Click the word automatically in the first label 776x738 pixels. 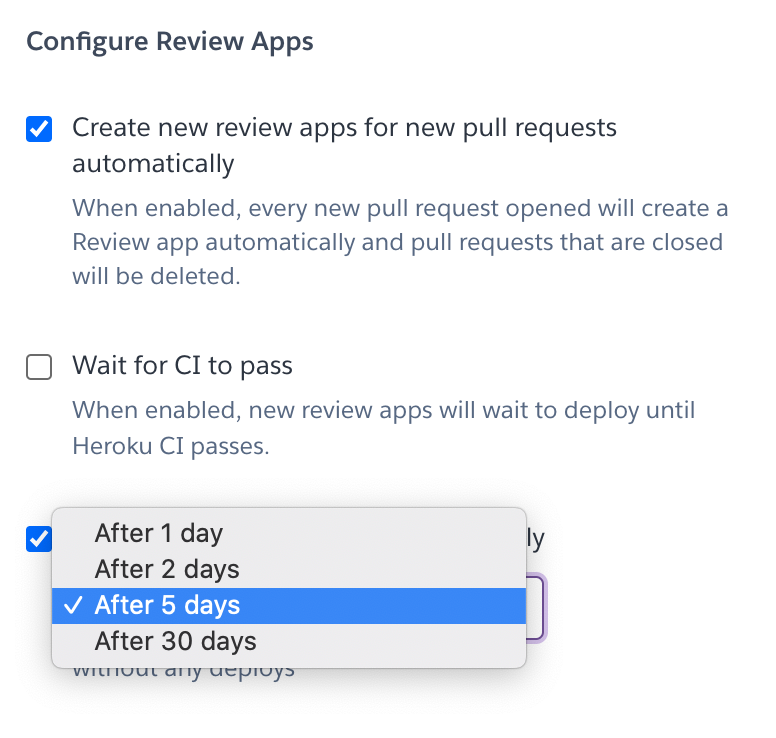[x=153, y=163]
